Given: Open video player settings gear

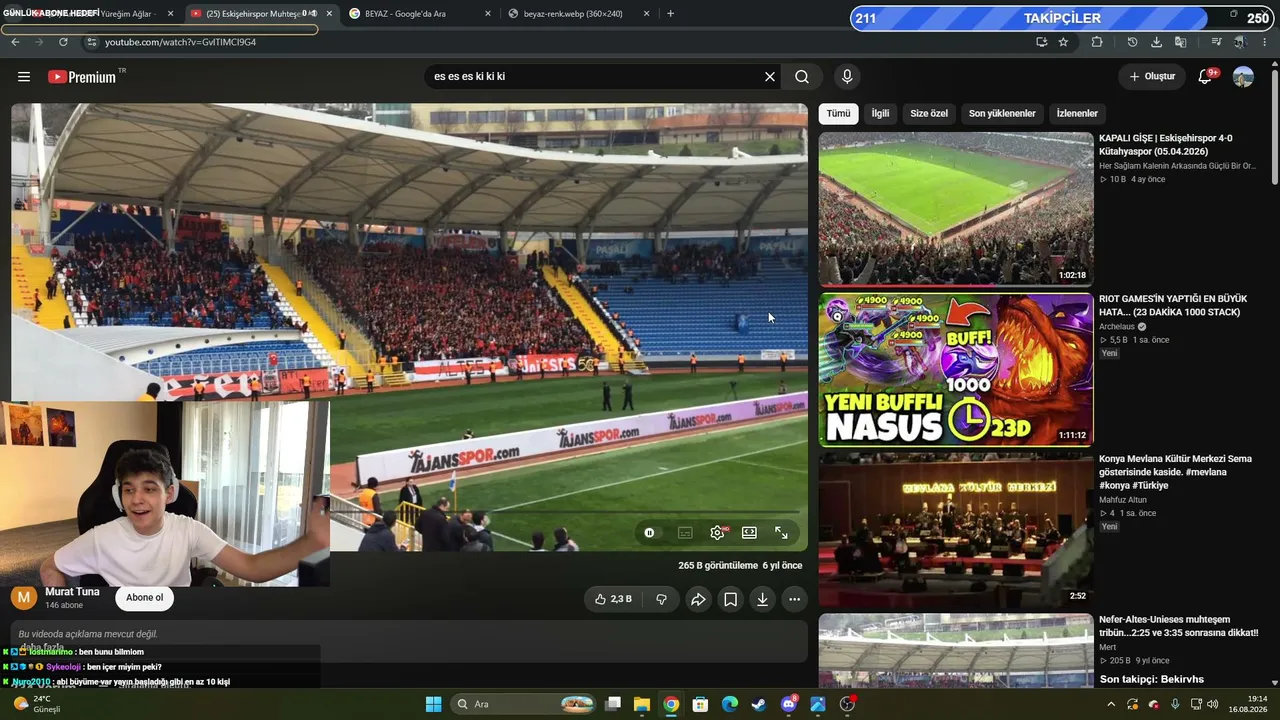Looking at the screenshot, I should pyautogui.click(x=717, y=533).
